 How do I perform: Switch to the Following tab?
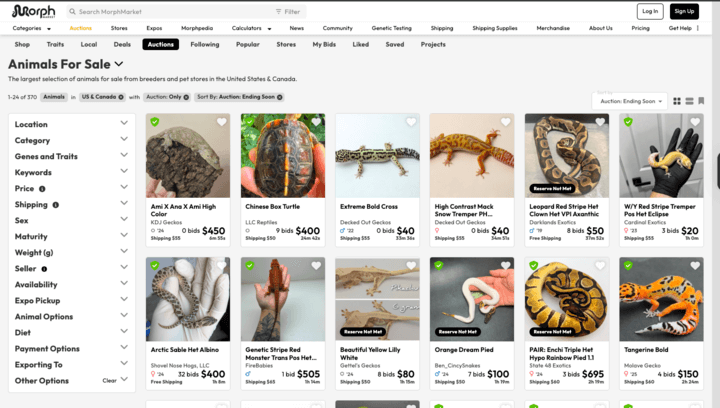[204, 44]
